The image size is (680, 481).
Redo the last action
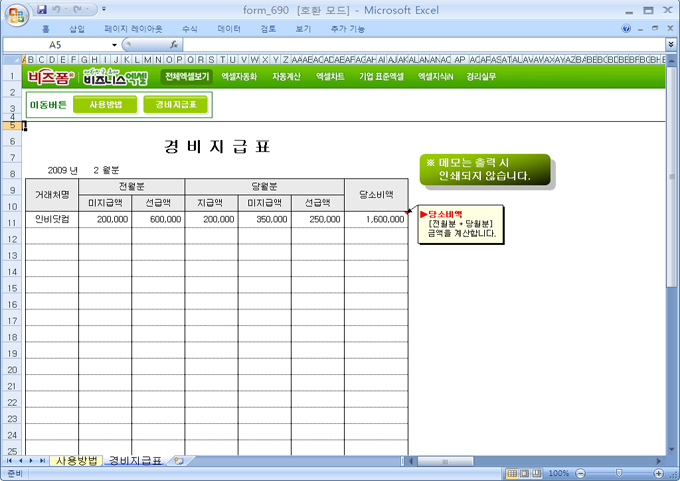point(77,9)
